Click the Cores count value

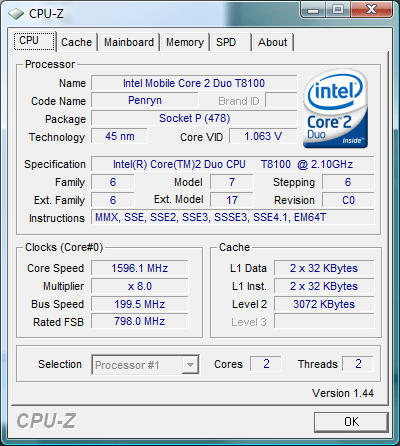(x=266, y=364)
